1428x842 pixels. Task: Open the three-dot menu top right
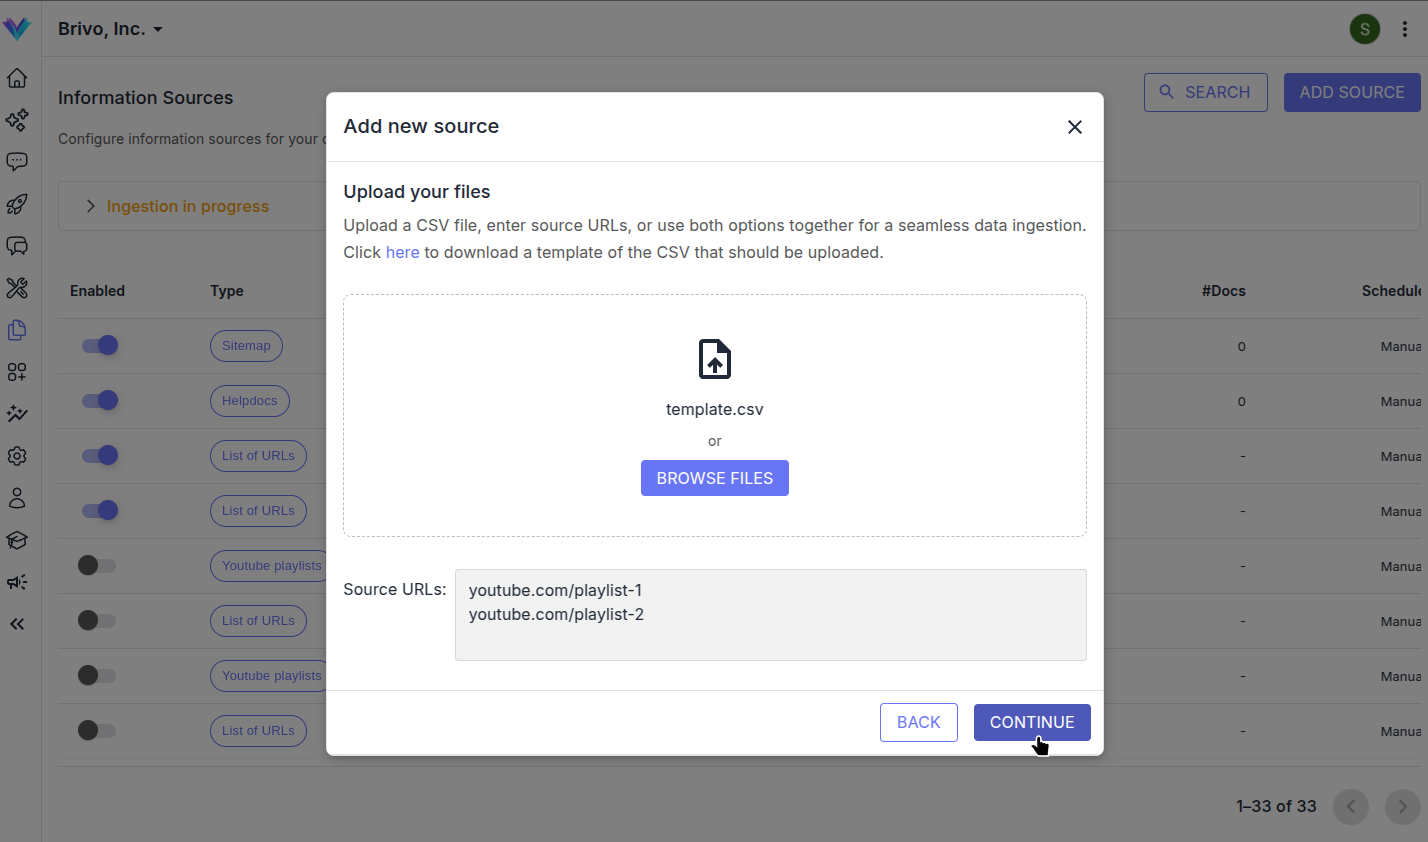tap(1405, 28)
